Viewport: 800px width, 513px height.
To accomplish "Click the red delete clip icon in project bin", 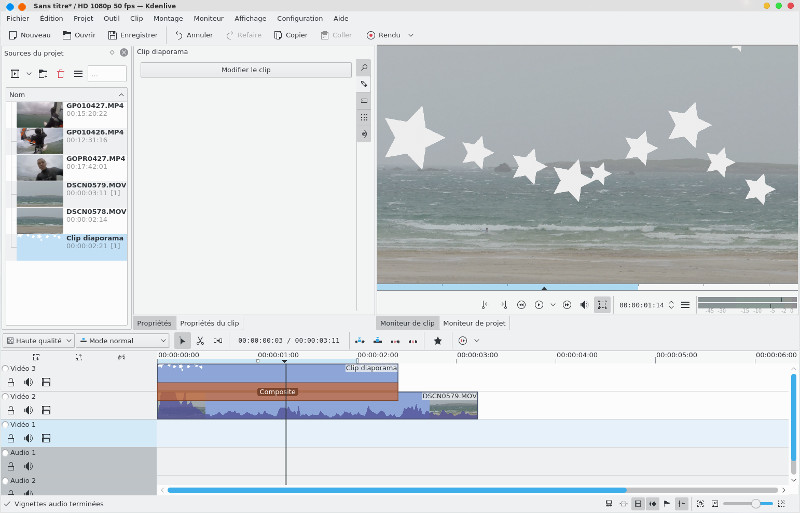I will click(x=60, y=74).
